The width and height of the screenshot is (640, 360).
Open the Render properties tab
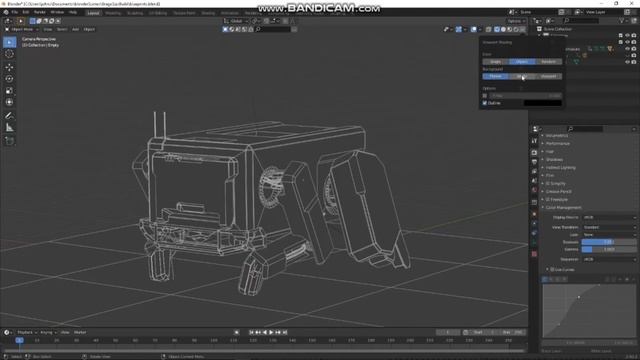click(534, 152)
